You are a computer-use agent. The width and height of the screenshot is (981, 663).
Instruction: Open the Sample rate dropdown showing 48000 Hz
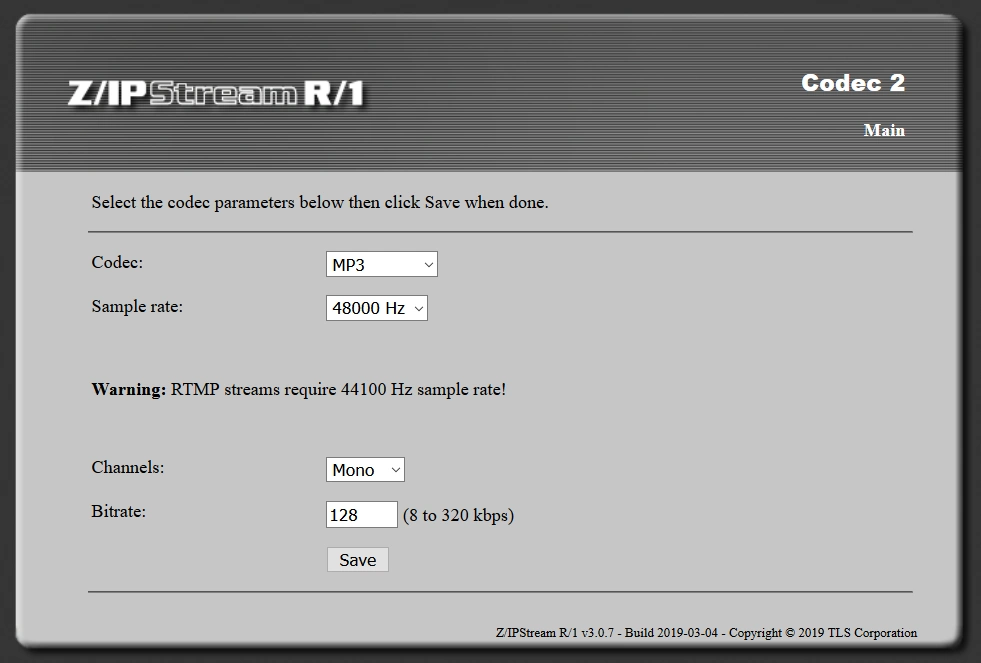pos(377,308)
